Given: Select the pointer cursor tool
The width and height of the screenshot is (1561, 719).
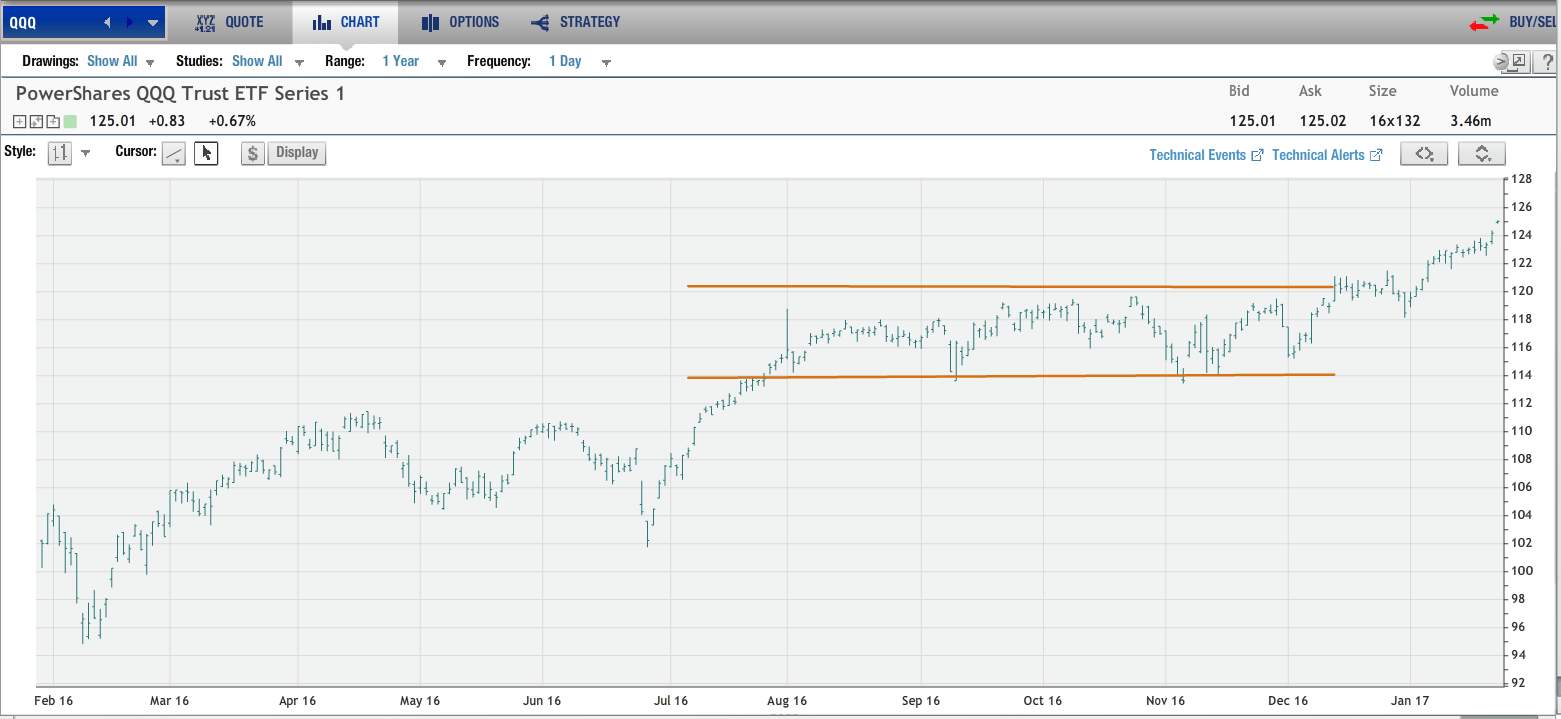Looking at the screenshot, I should tap(206, 153).
